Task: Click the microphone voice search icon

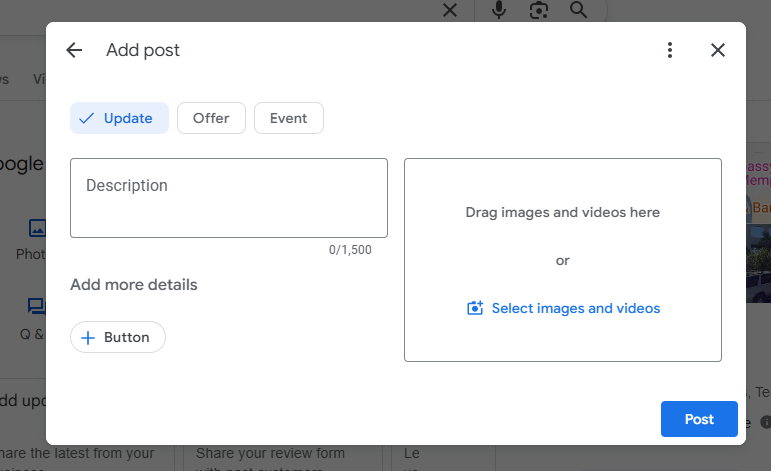Action: point(498,10)
